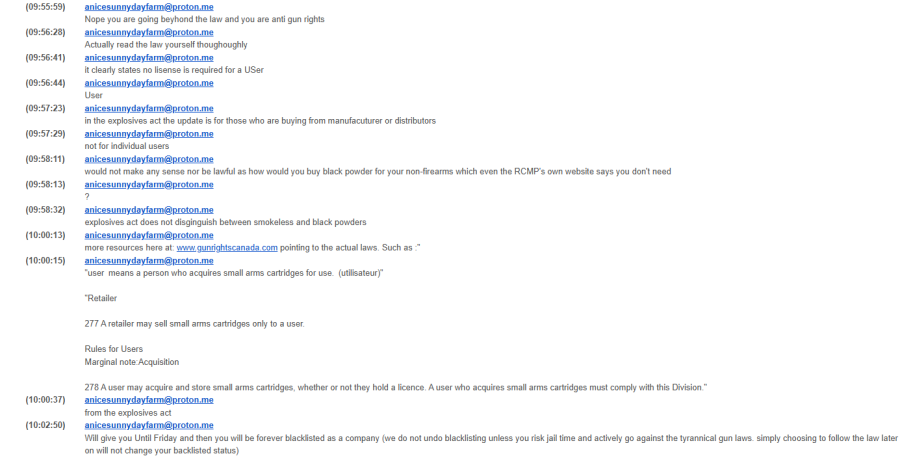Open the 10:00:37 sender email link

pos(149,400)
